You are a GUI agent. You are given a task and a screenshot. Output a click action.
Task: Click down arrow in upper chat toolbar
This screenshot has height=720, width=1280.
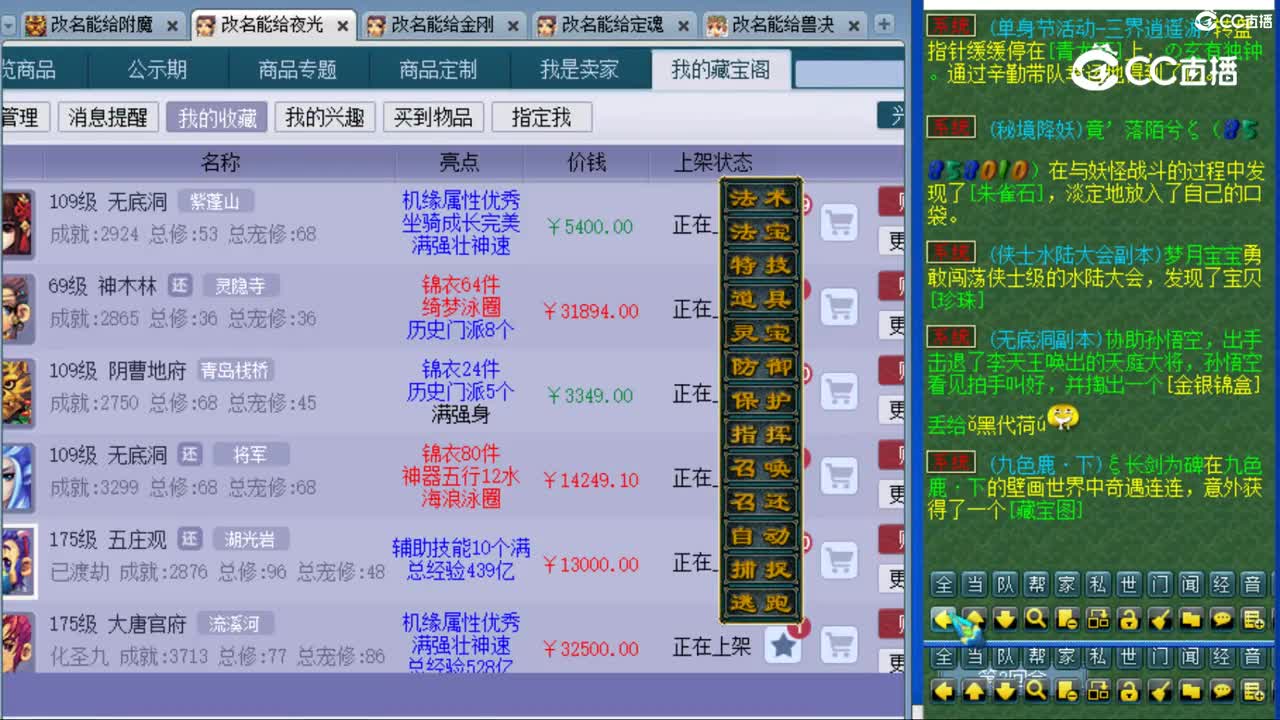(x=1005, y=619)
